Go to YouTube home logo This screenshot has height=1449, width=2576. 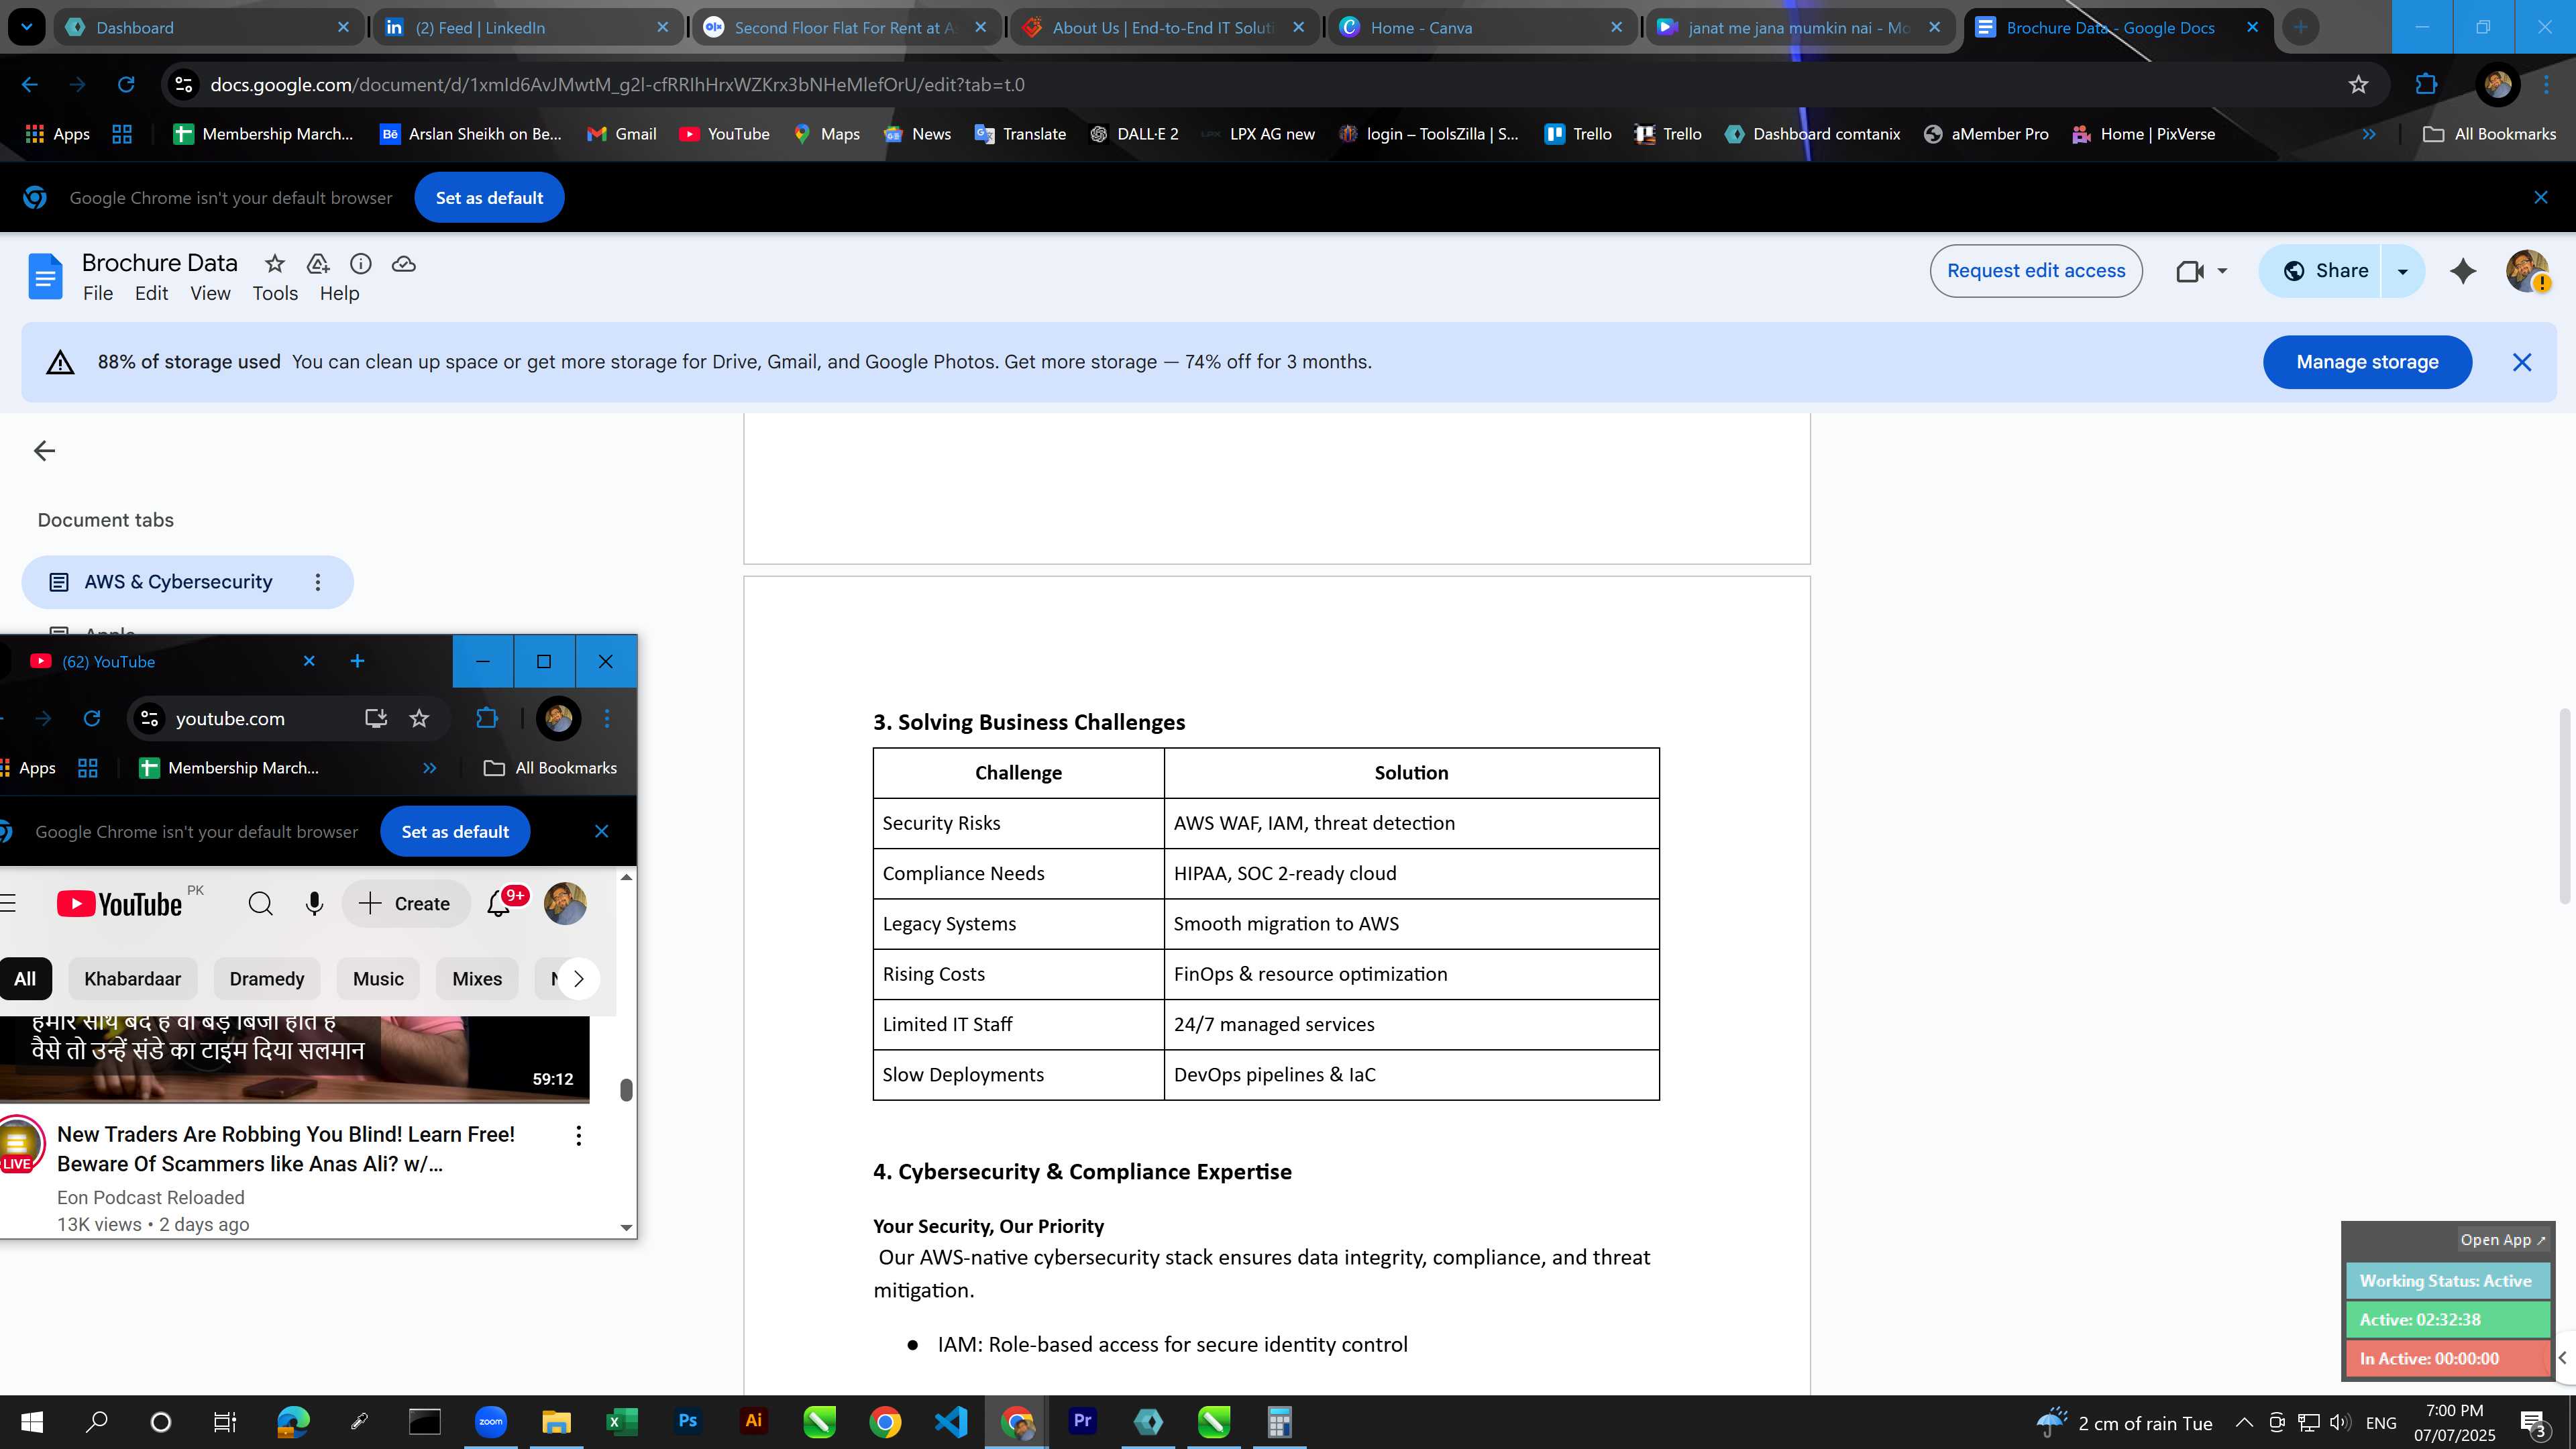[119, 904]
